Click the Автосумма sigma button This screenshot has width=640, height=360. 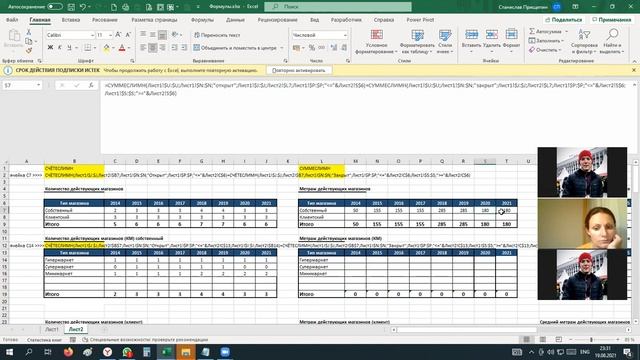pos(545,31)
